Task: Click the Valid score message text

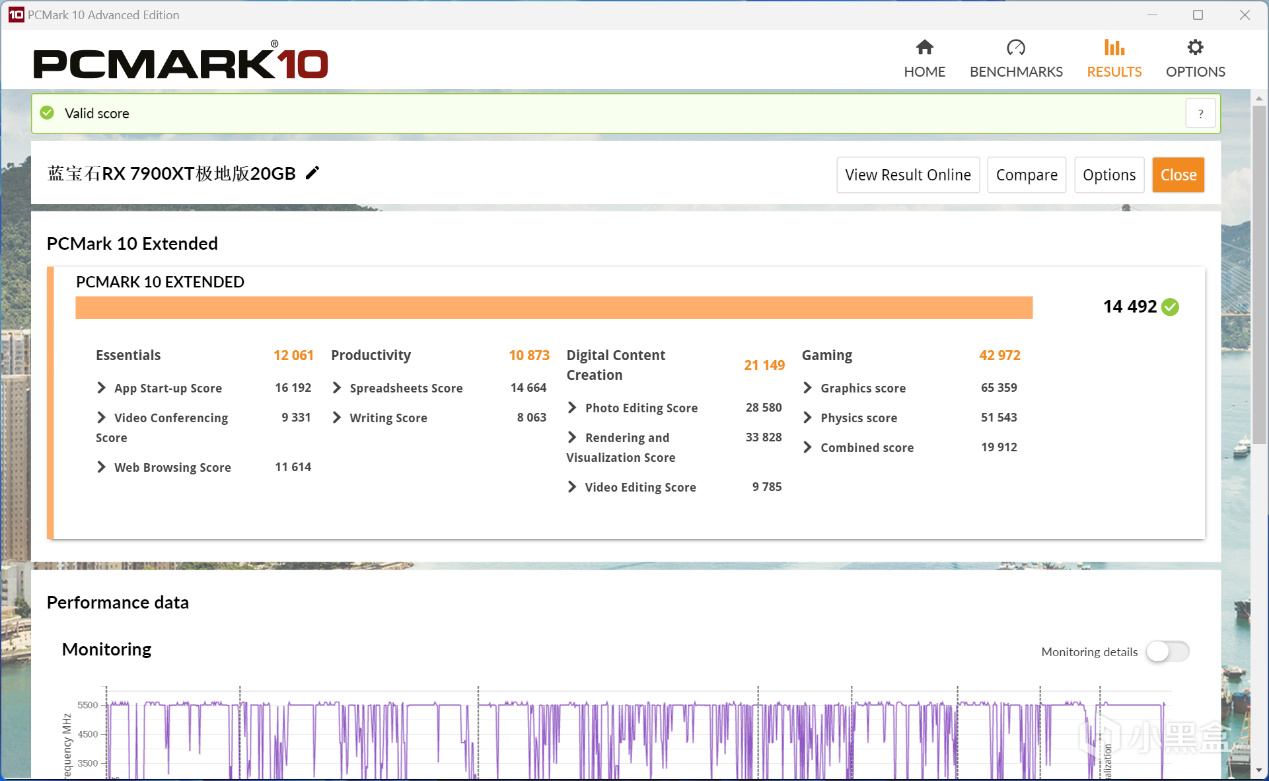Action: click(97, 113)
